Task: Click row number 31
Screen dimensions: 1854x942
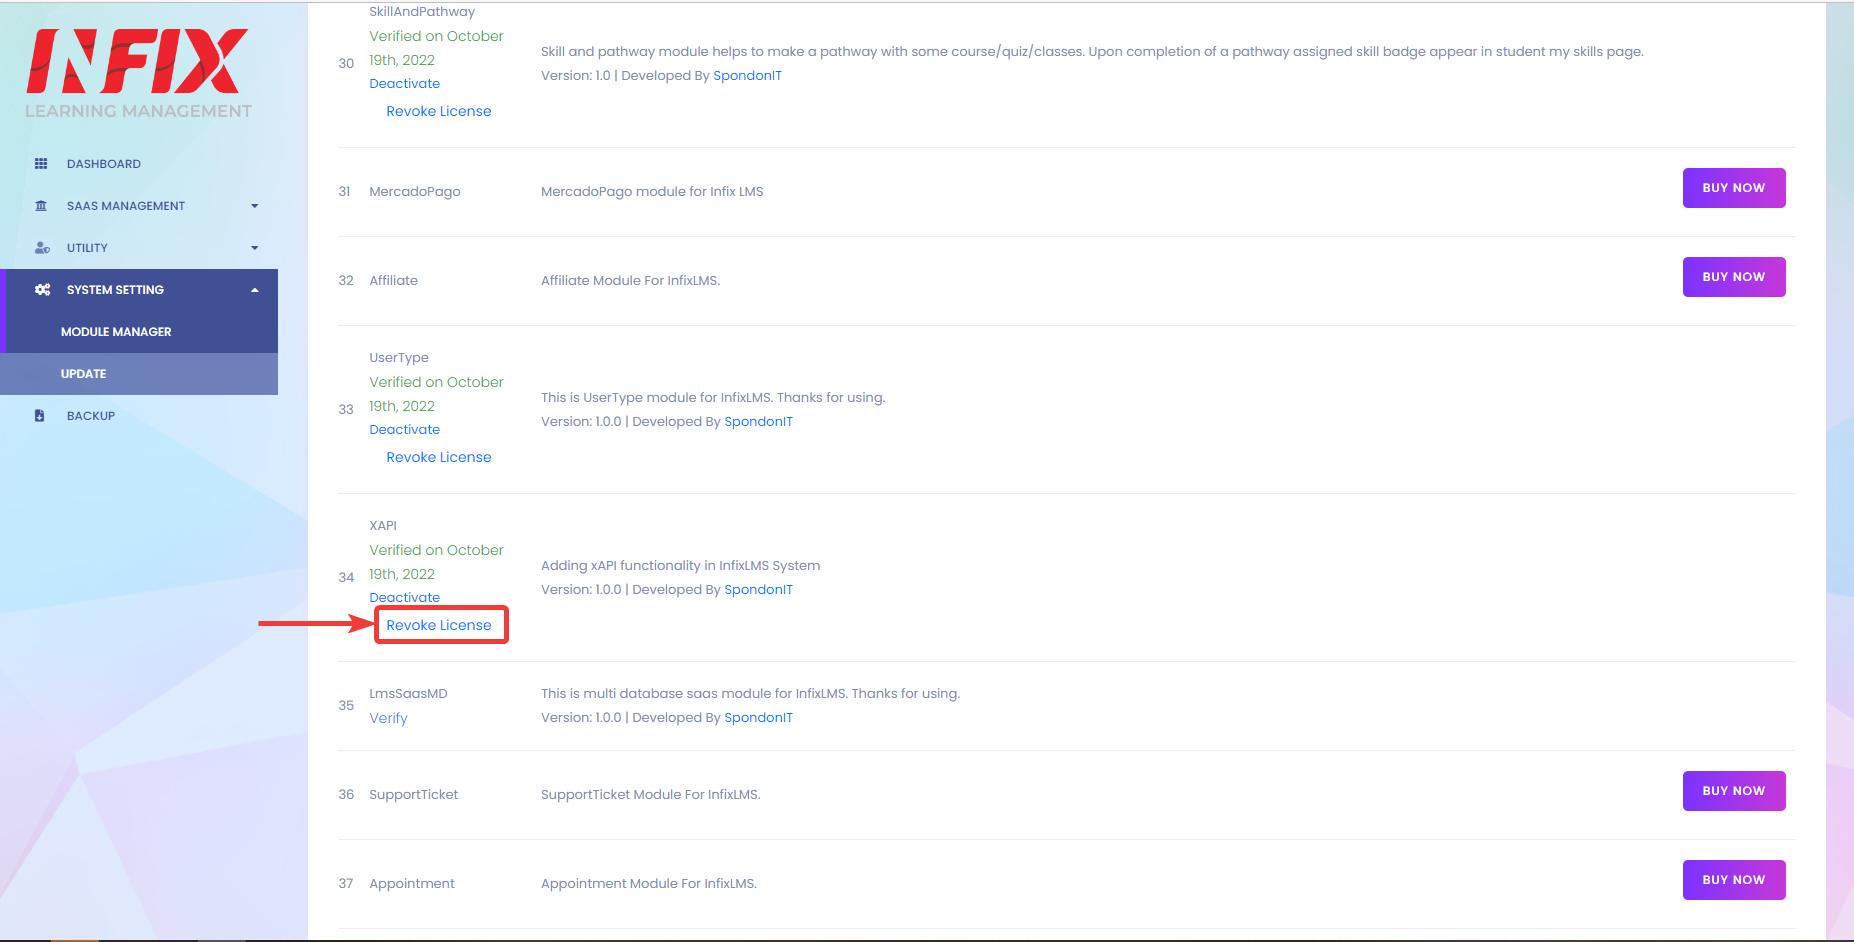Action: 344,192
